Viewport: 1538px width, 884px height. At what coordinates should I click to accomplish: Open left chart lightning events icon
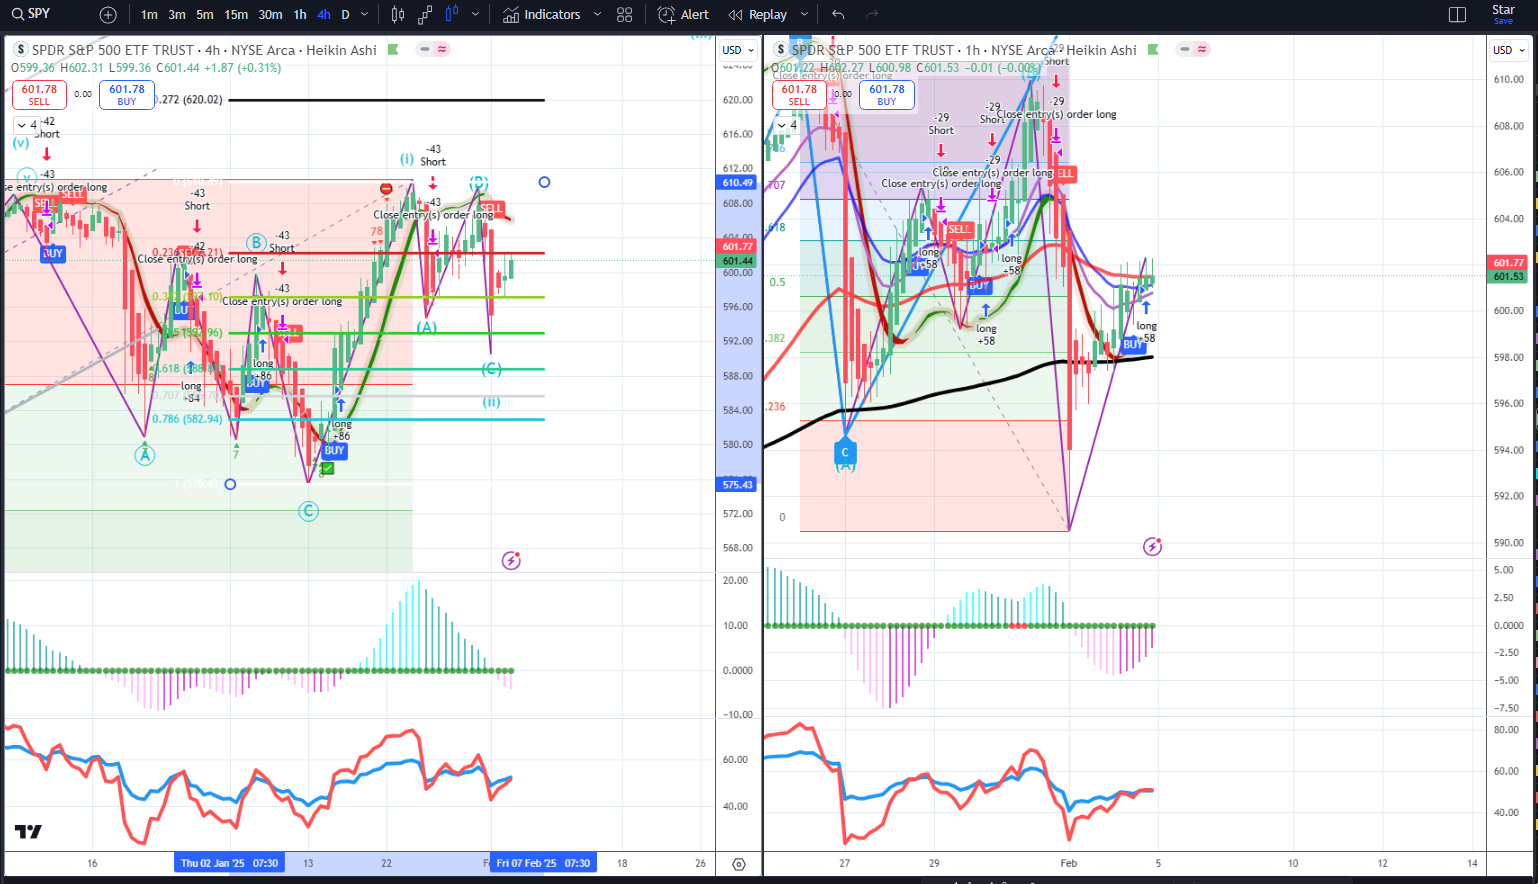click(511, 560)
